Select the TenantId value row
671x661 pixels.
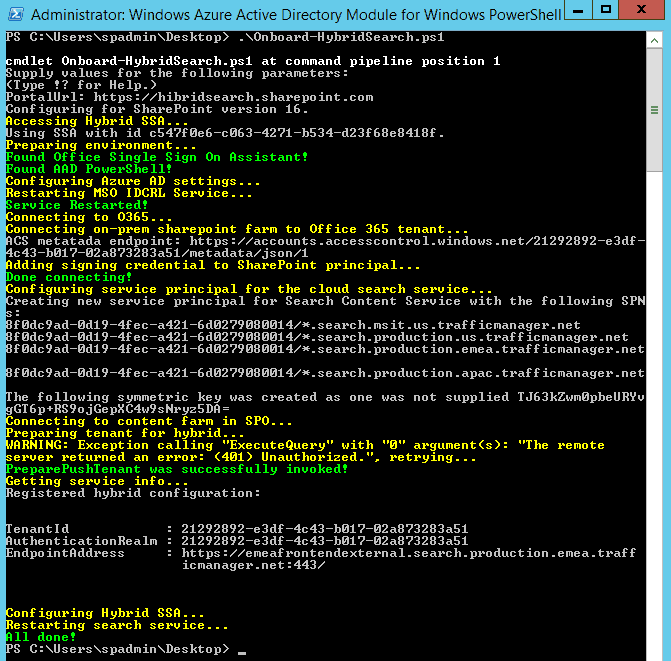pyautogui.click(x=237, y=529)
